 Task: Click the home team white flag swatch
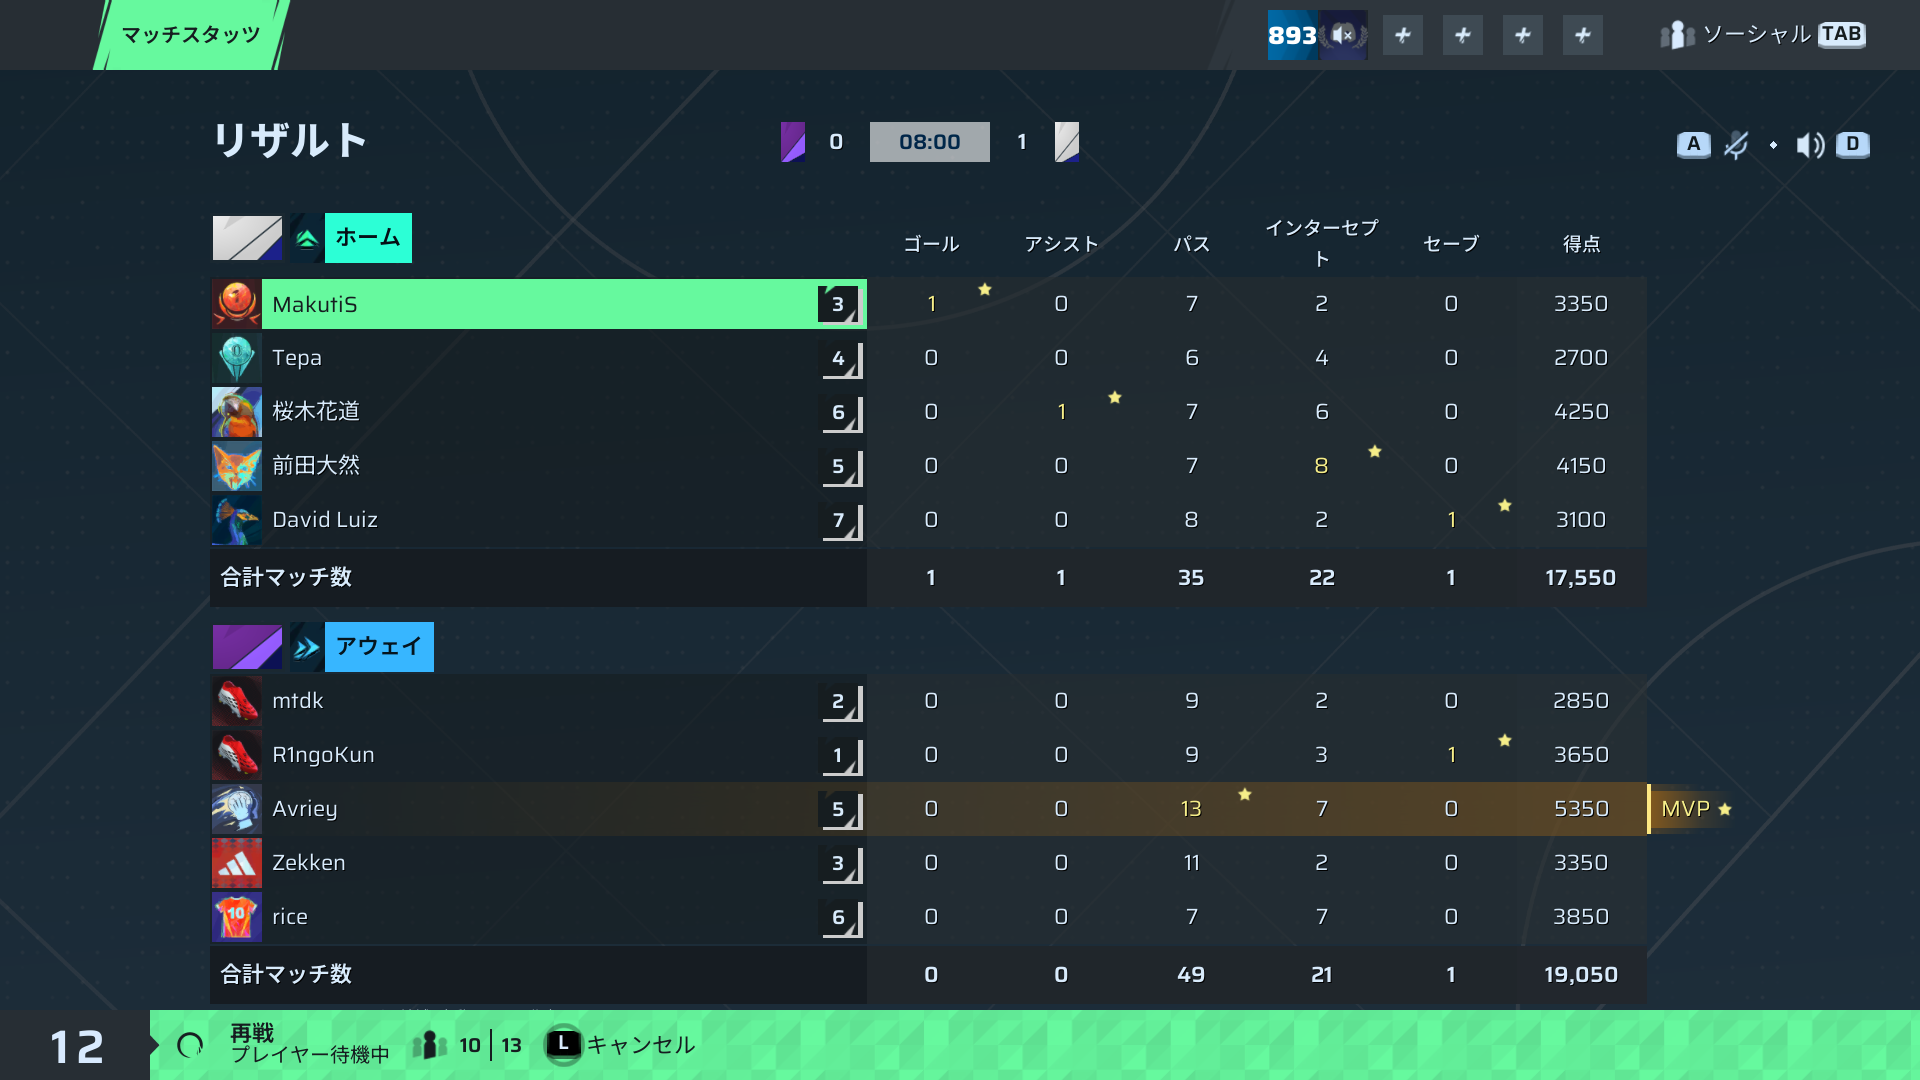pyautogui.click(x=247, y=238)
